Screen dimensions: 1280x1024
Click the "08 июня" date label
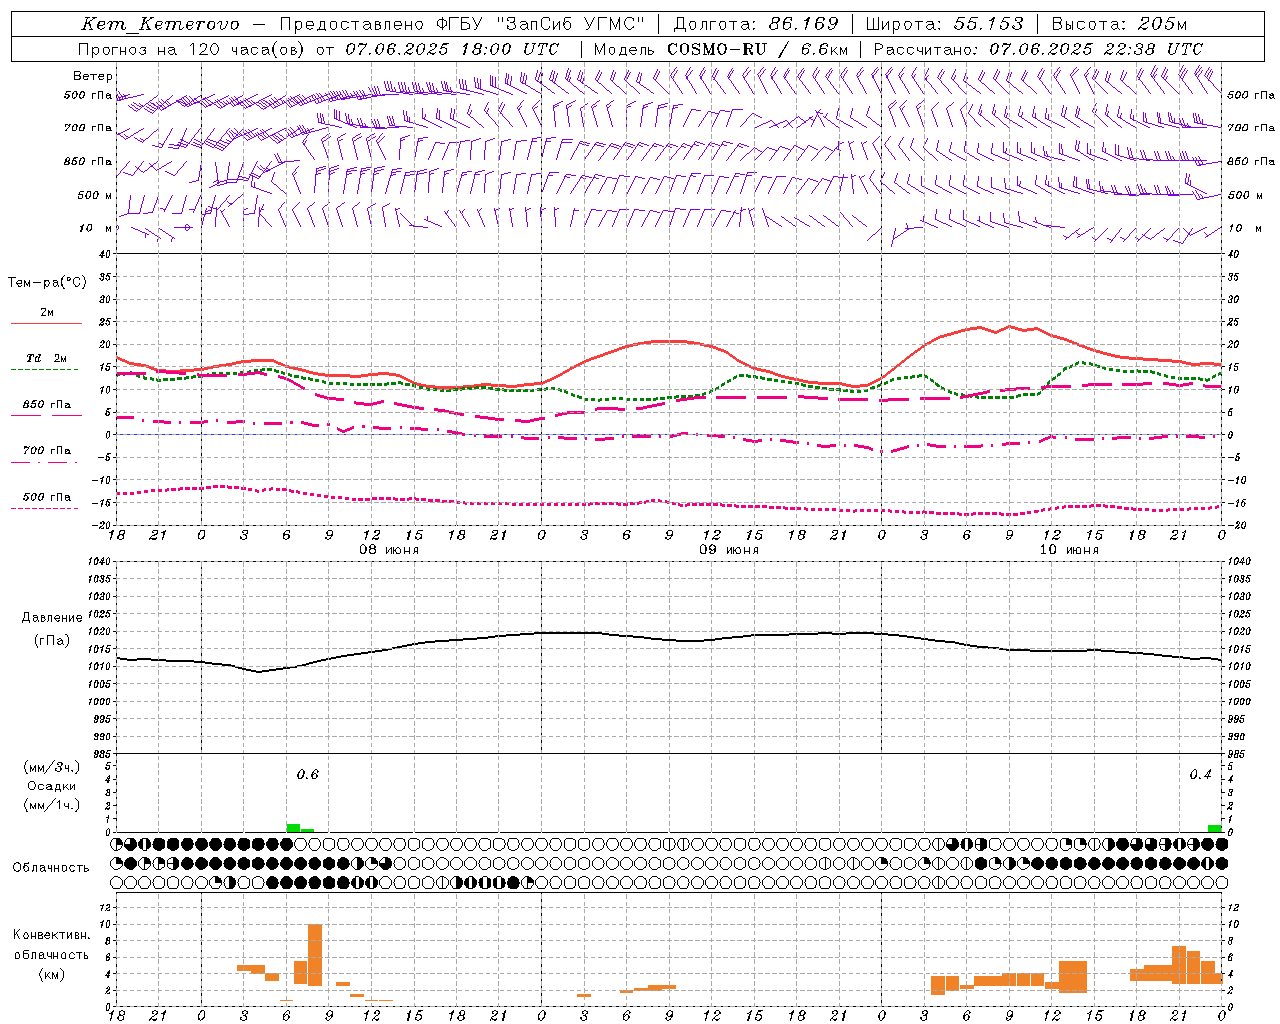[x=388, y=550]
